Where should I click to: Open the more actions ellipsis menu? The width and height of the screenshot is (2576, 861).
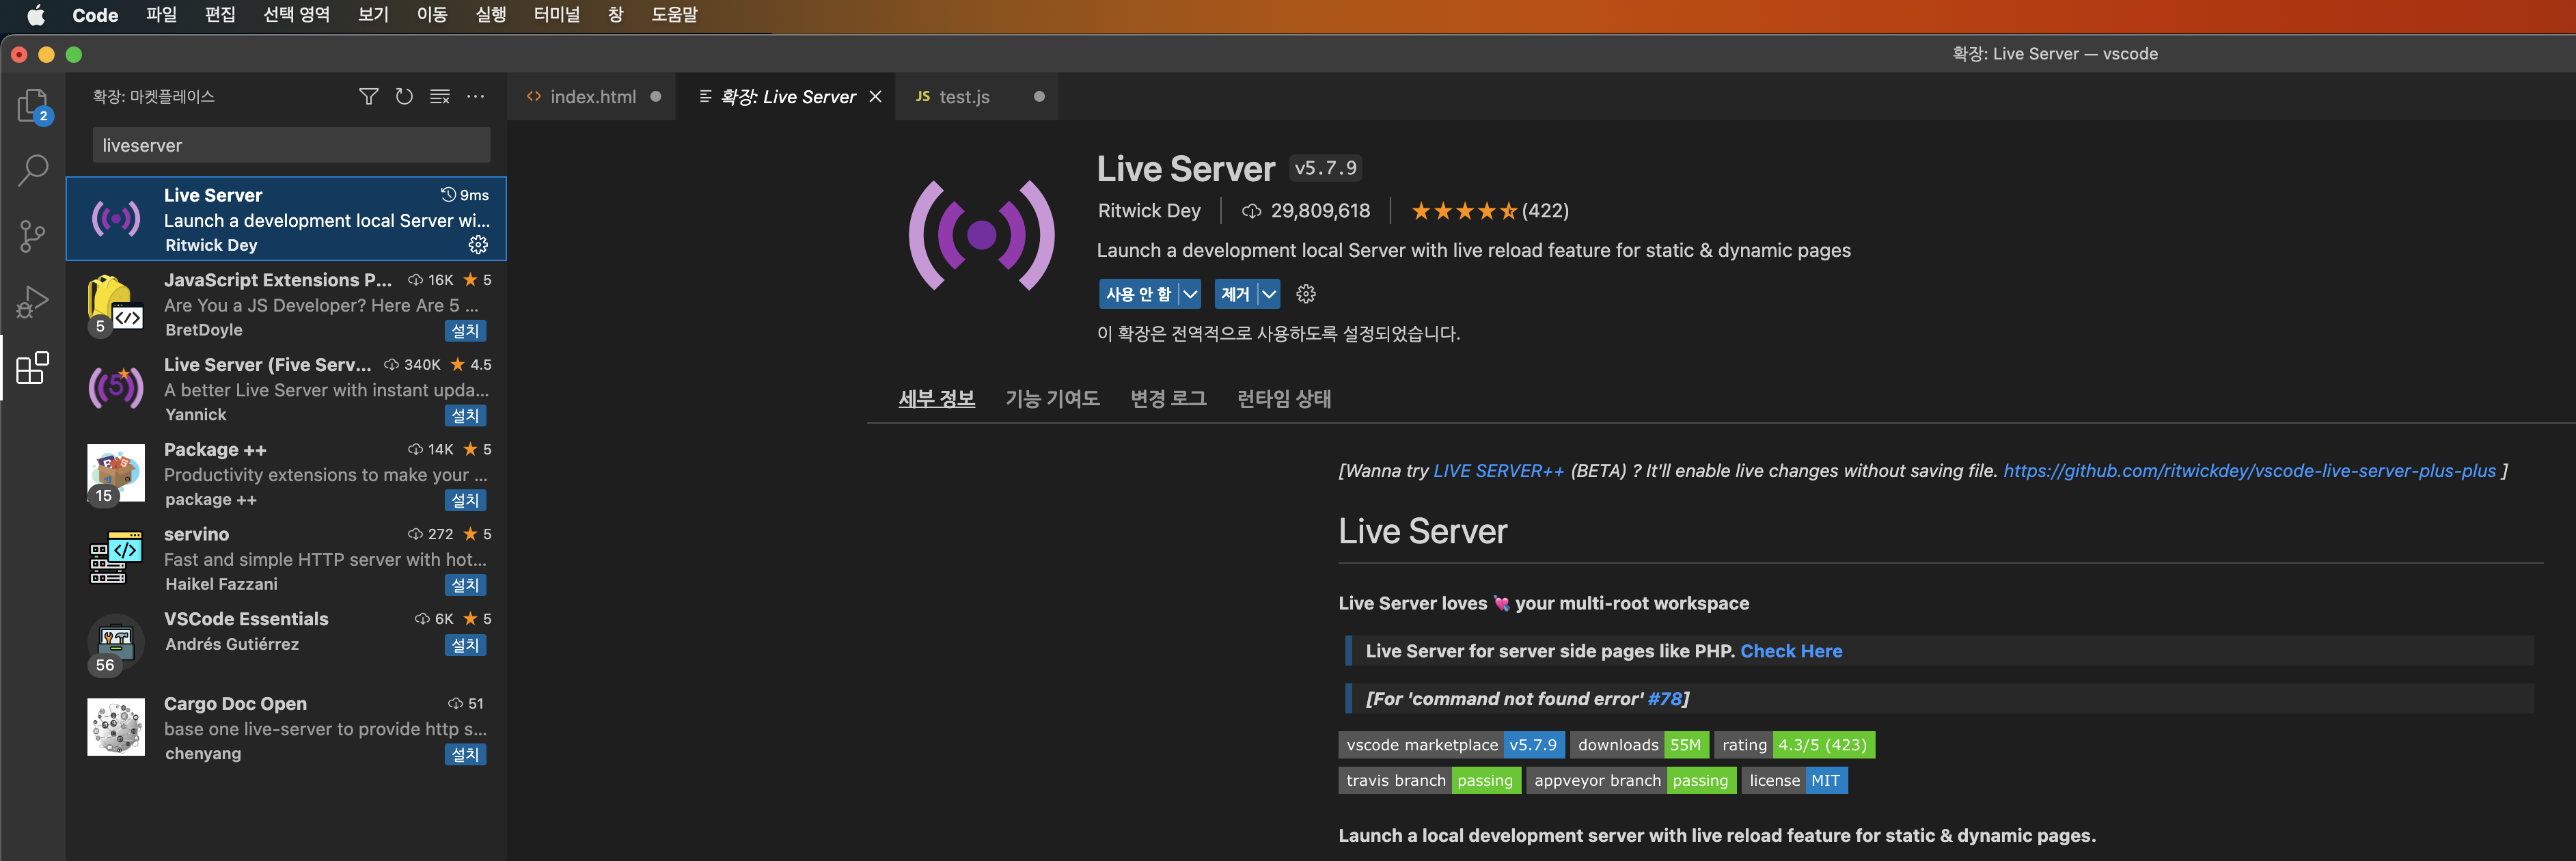click(x=476, y=97)
